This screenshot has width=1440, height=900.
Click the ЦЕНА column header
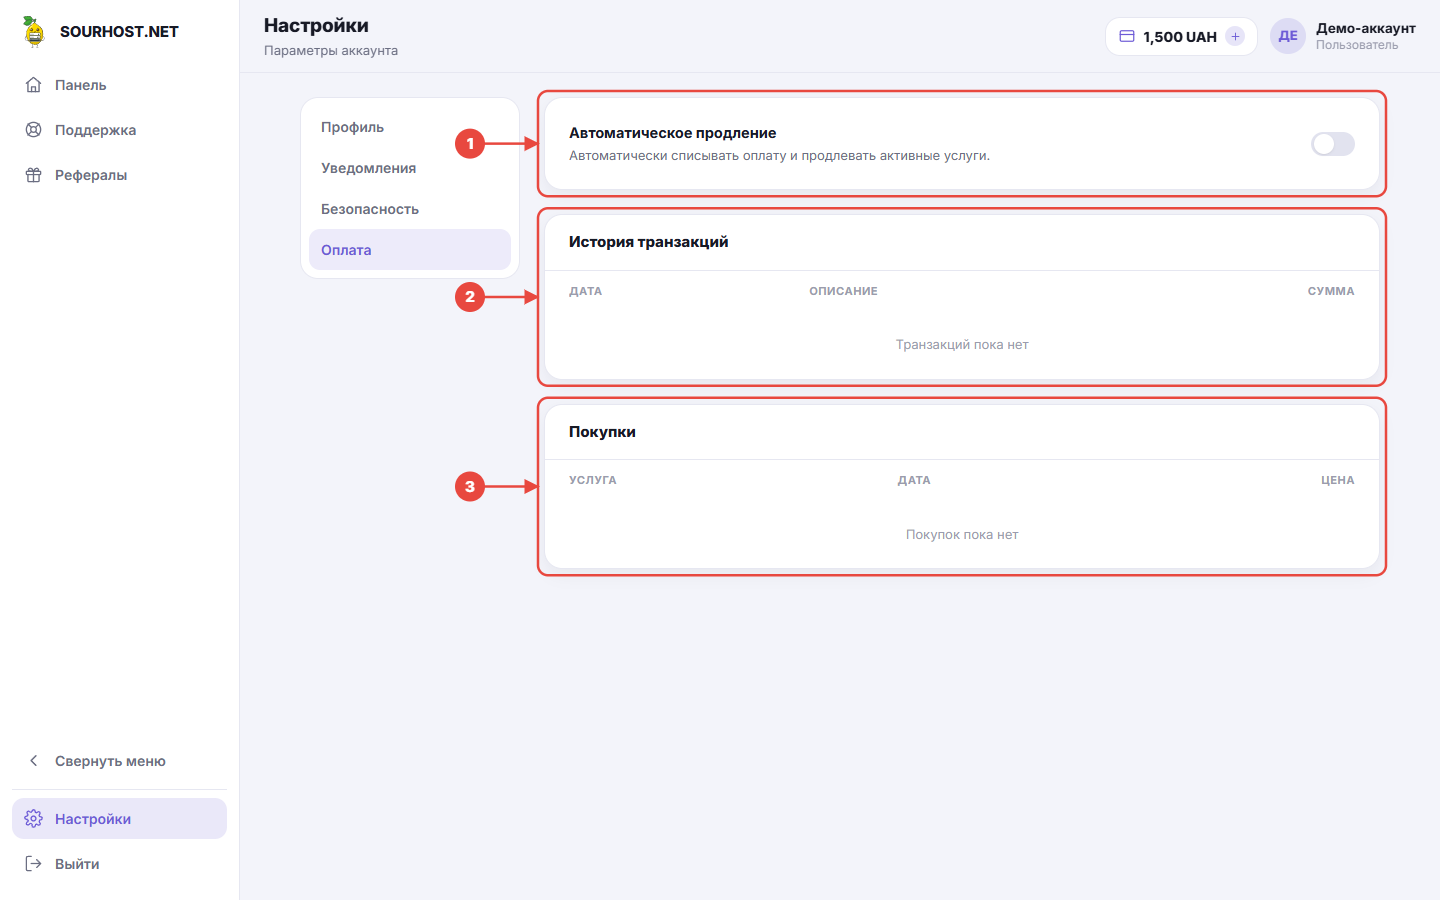click(1338, 480)
